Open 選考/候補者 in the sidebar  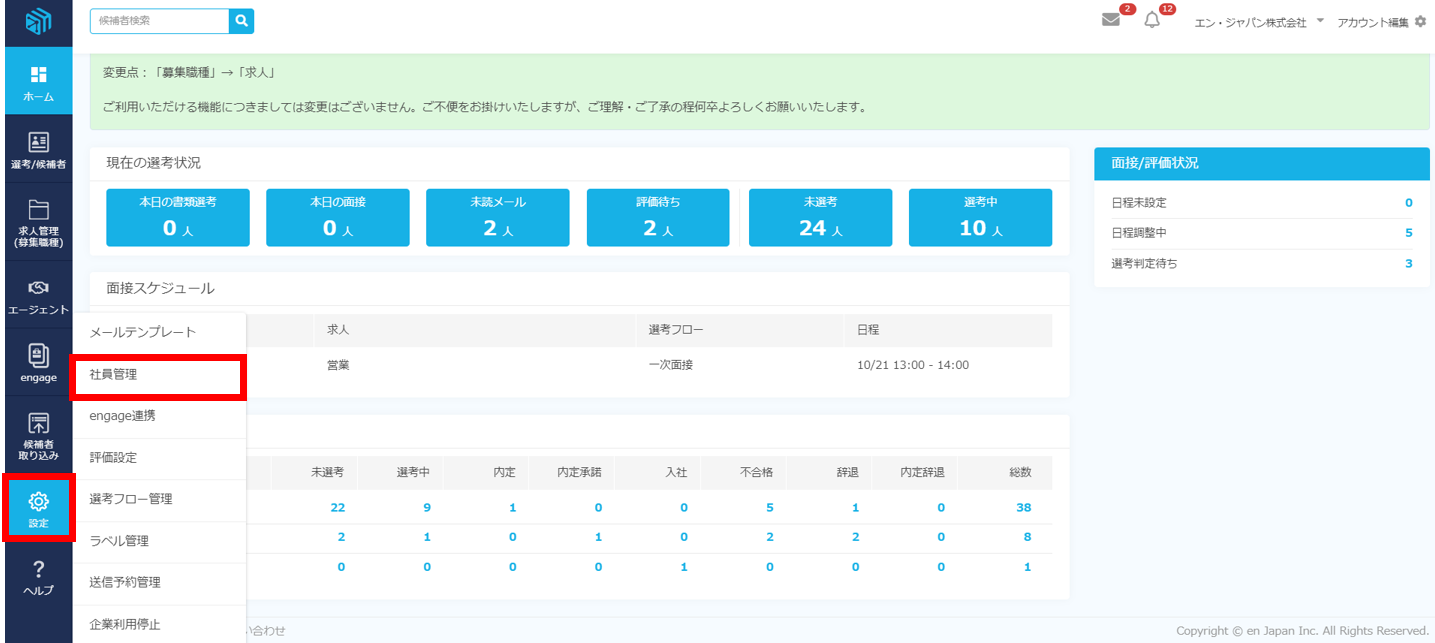pos(37,149)
